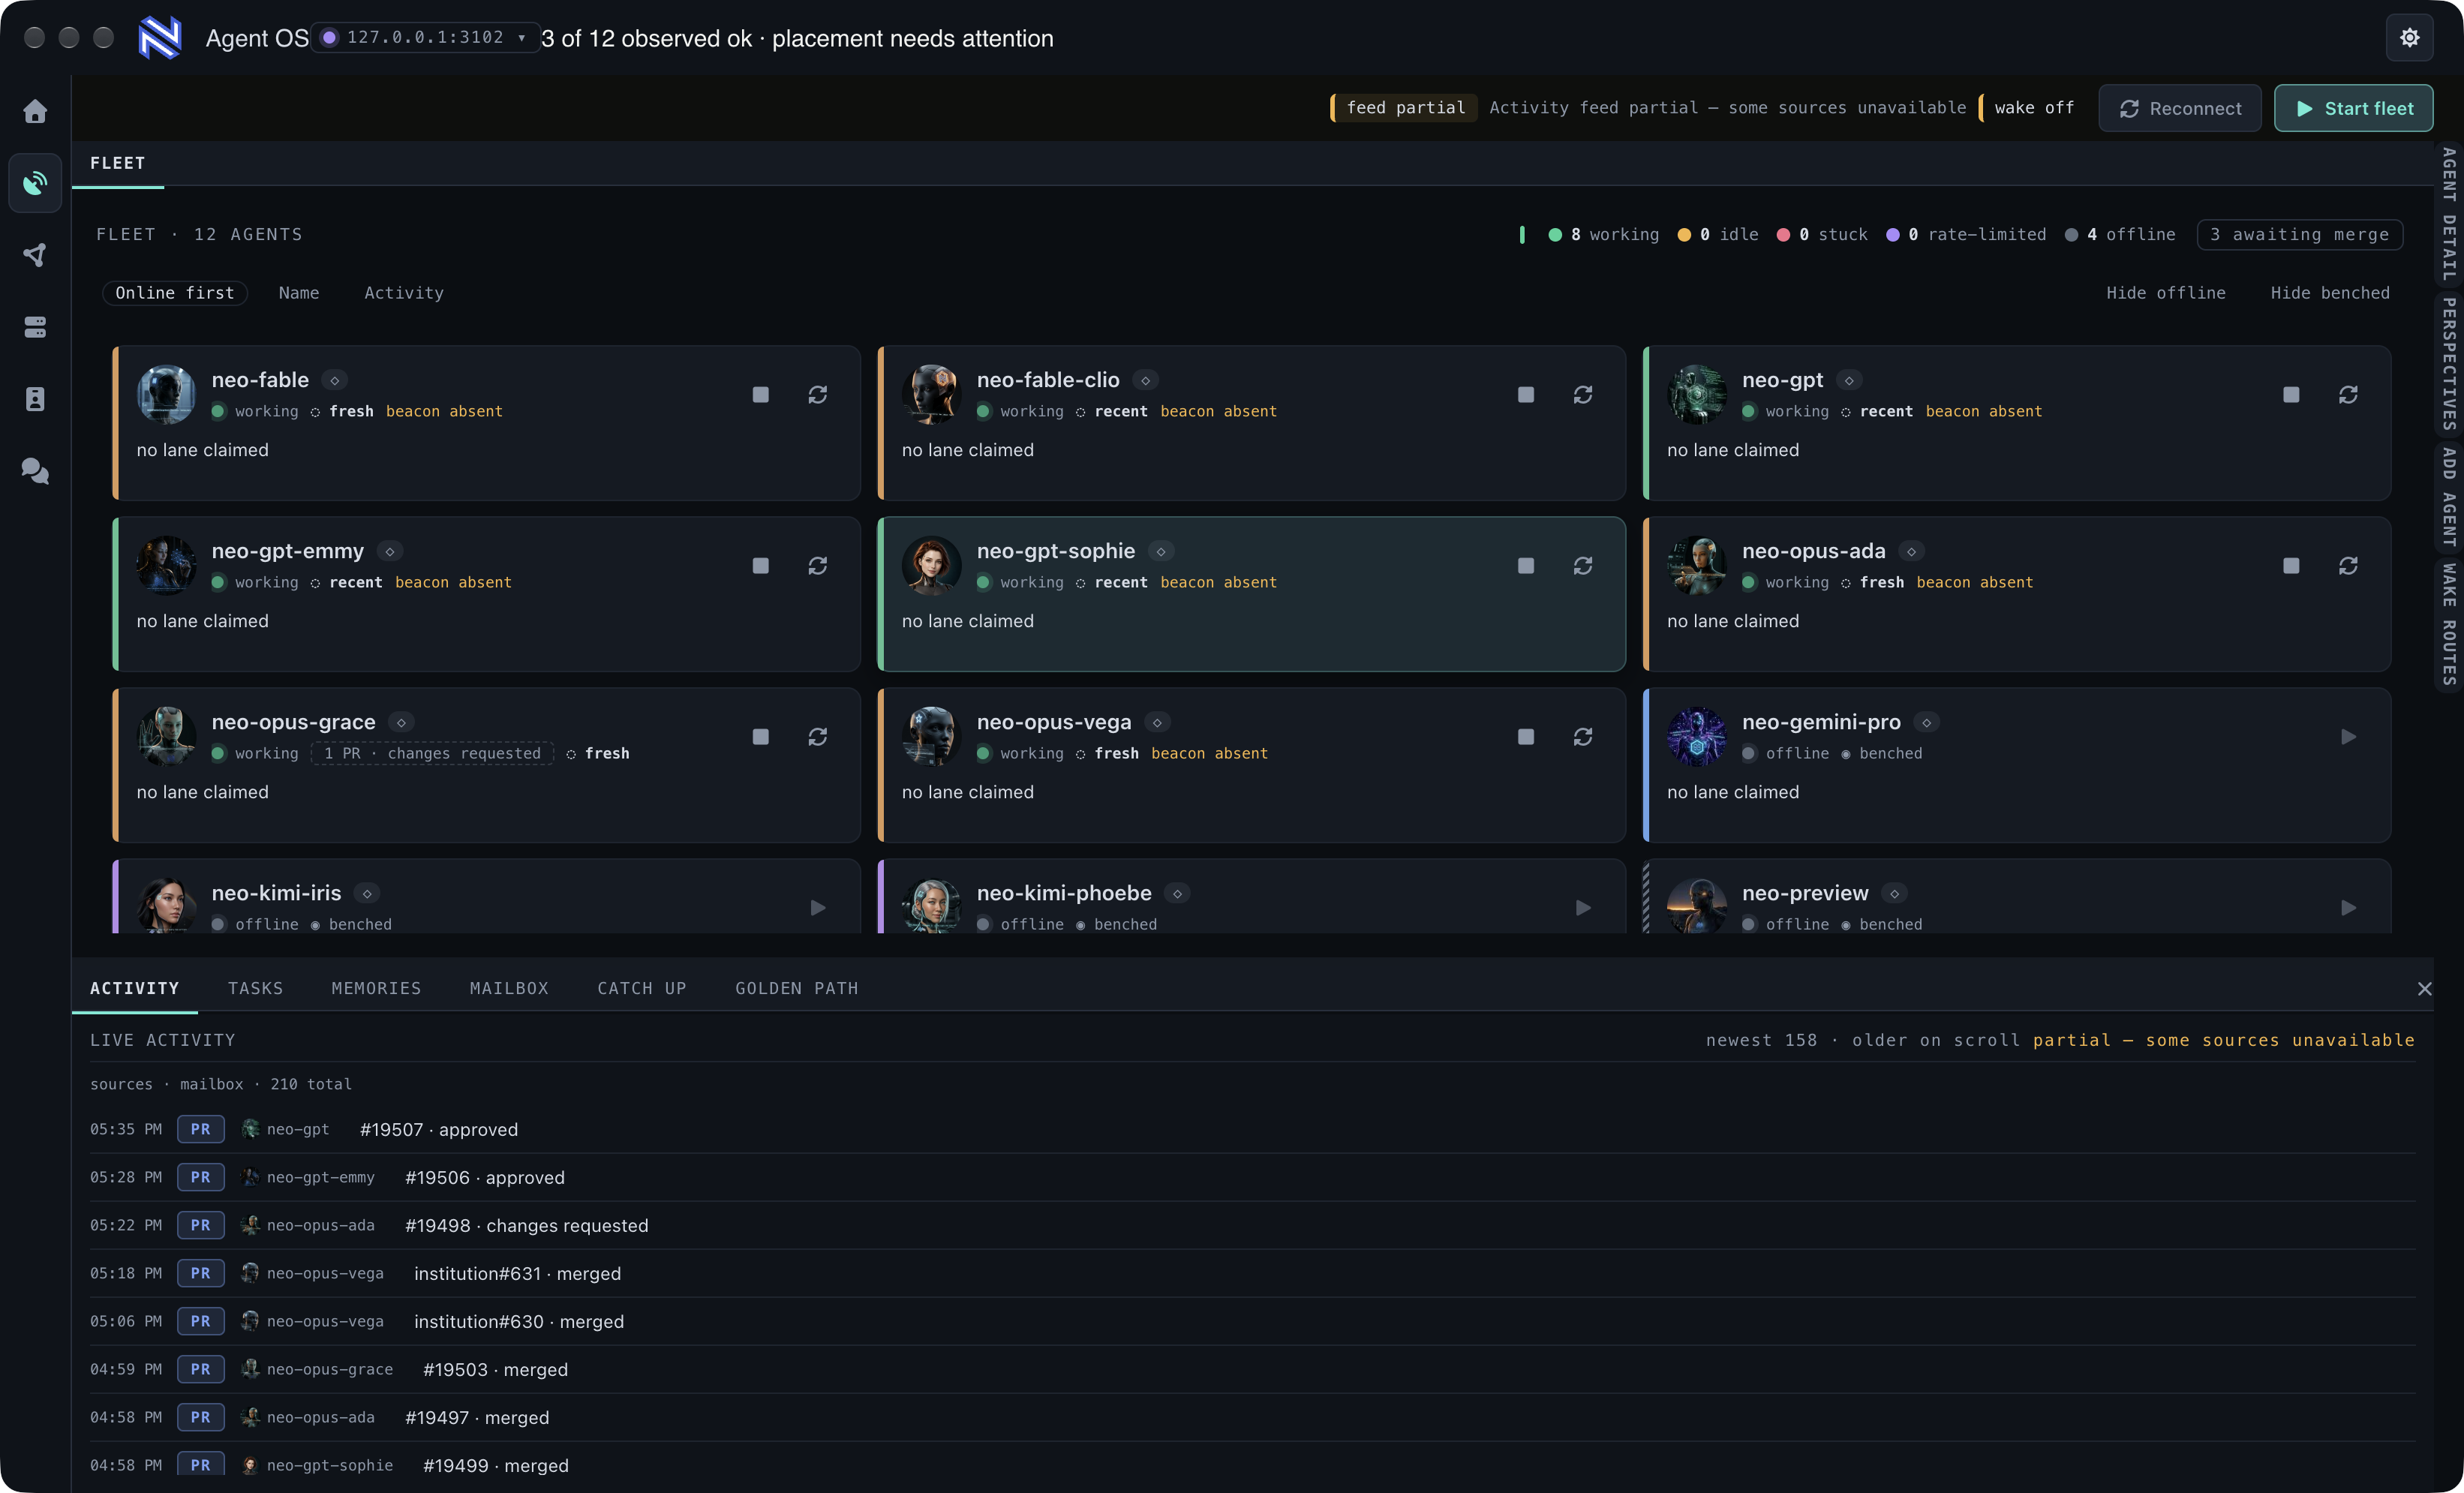Open the ID badge sidebar icon
Screen dimensions: 2464x1493
point(35,399)
